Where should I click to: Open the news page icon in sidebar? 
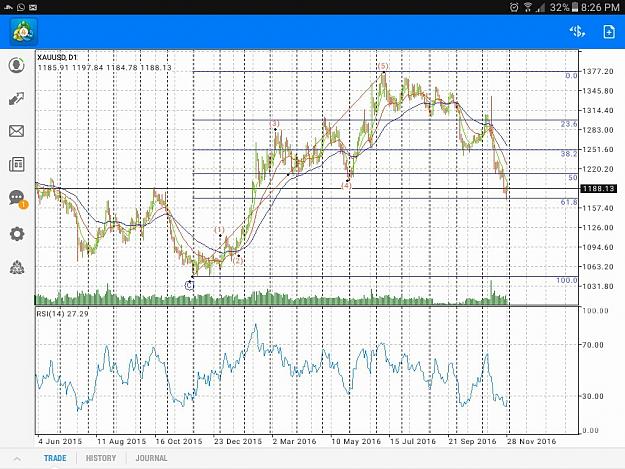coord(16,164)
